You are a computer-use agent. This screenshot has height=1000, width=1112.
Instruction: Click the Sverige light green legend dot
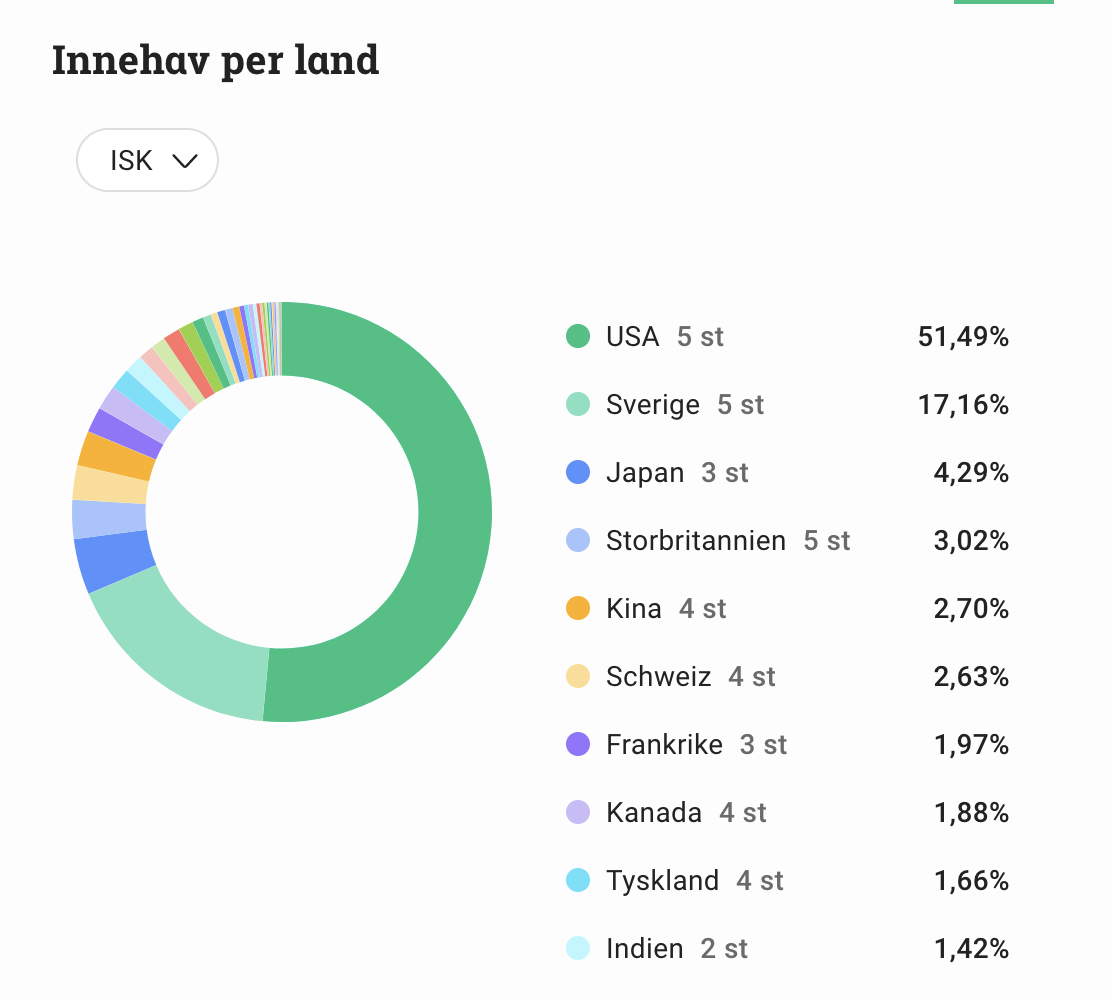pos(578,405)
